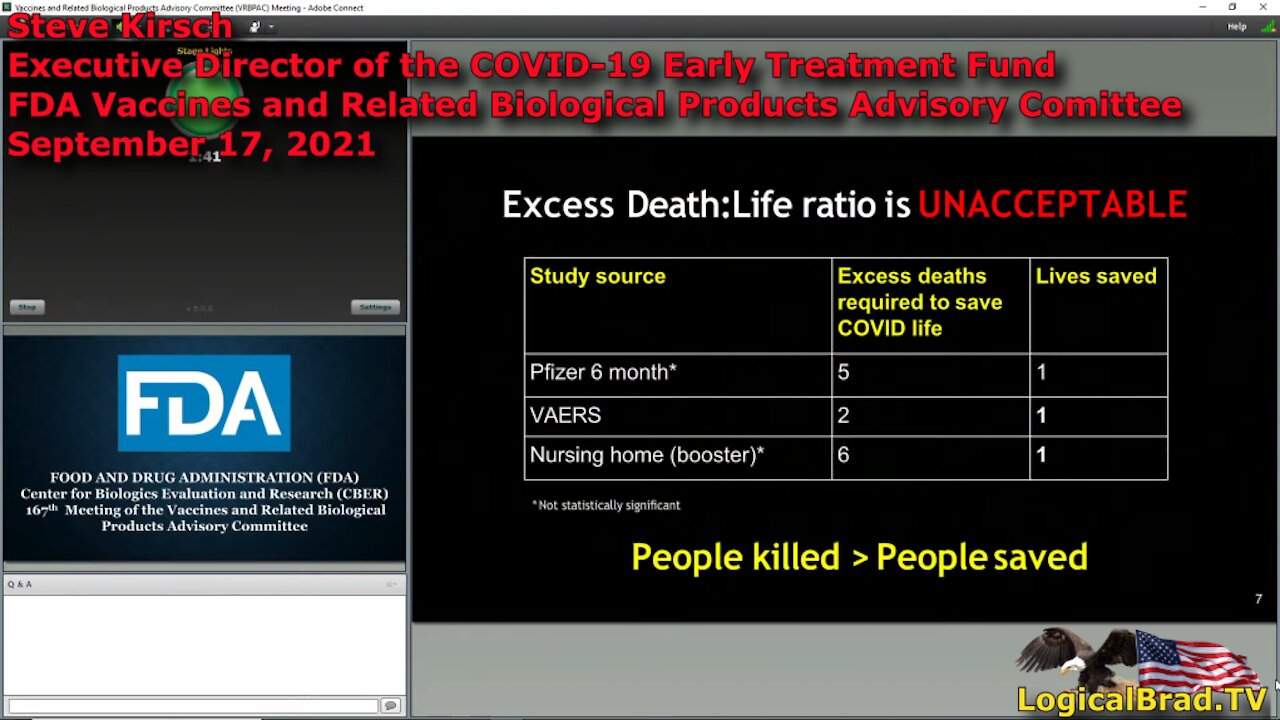Select the "Pfizer 6 month*" table cell
The image size is (1280, 720).
[x=678, y=374]
